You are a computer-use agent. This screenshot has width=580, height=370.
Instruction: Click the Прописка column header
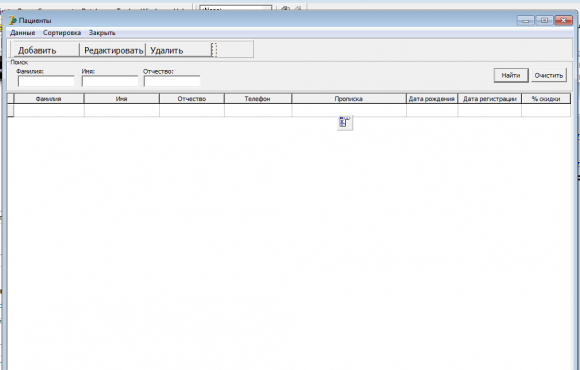point(349,99)
